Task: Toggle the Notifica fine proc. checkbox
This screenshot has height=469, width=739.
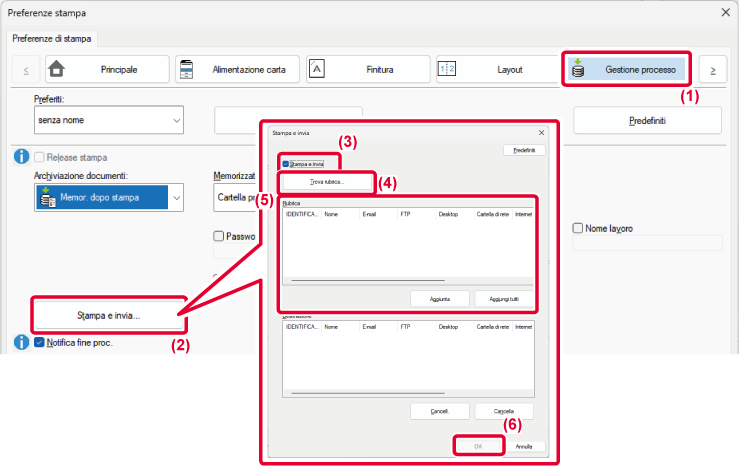Action: [40, 343]
